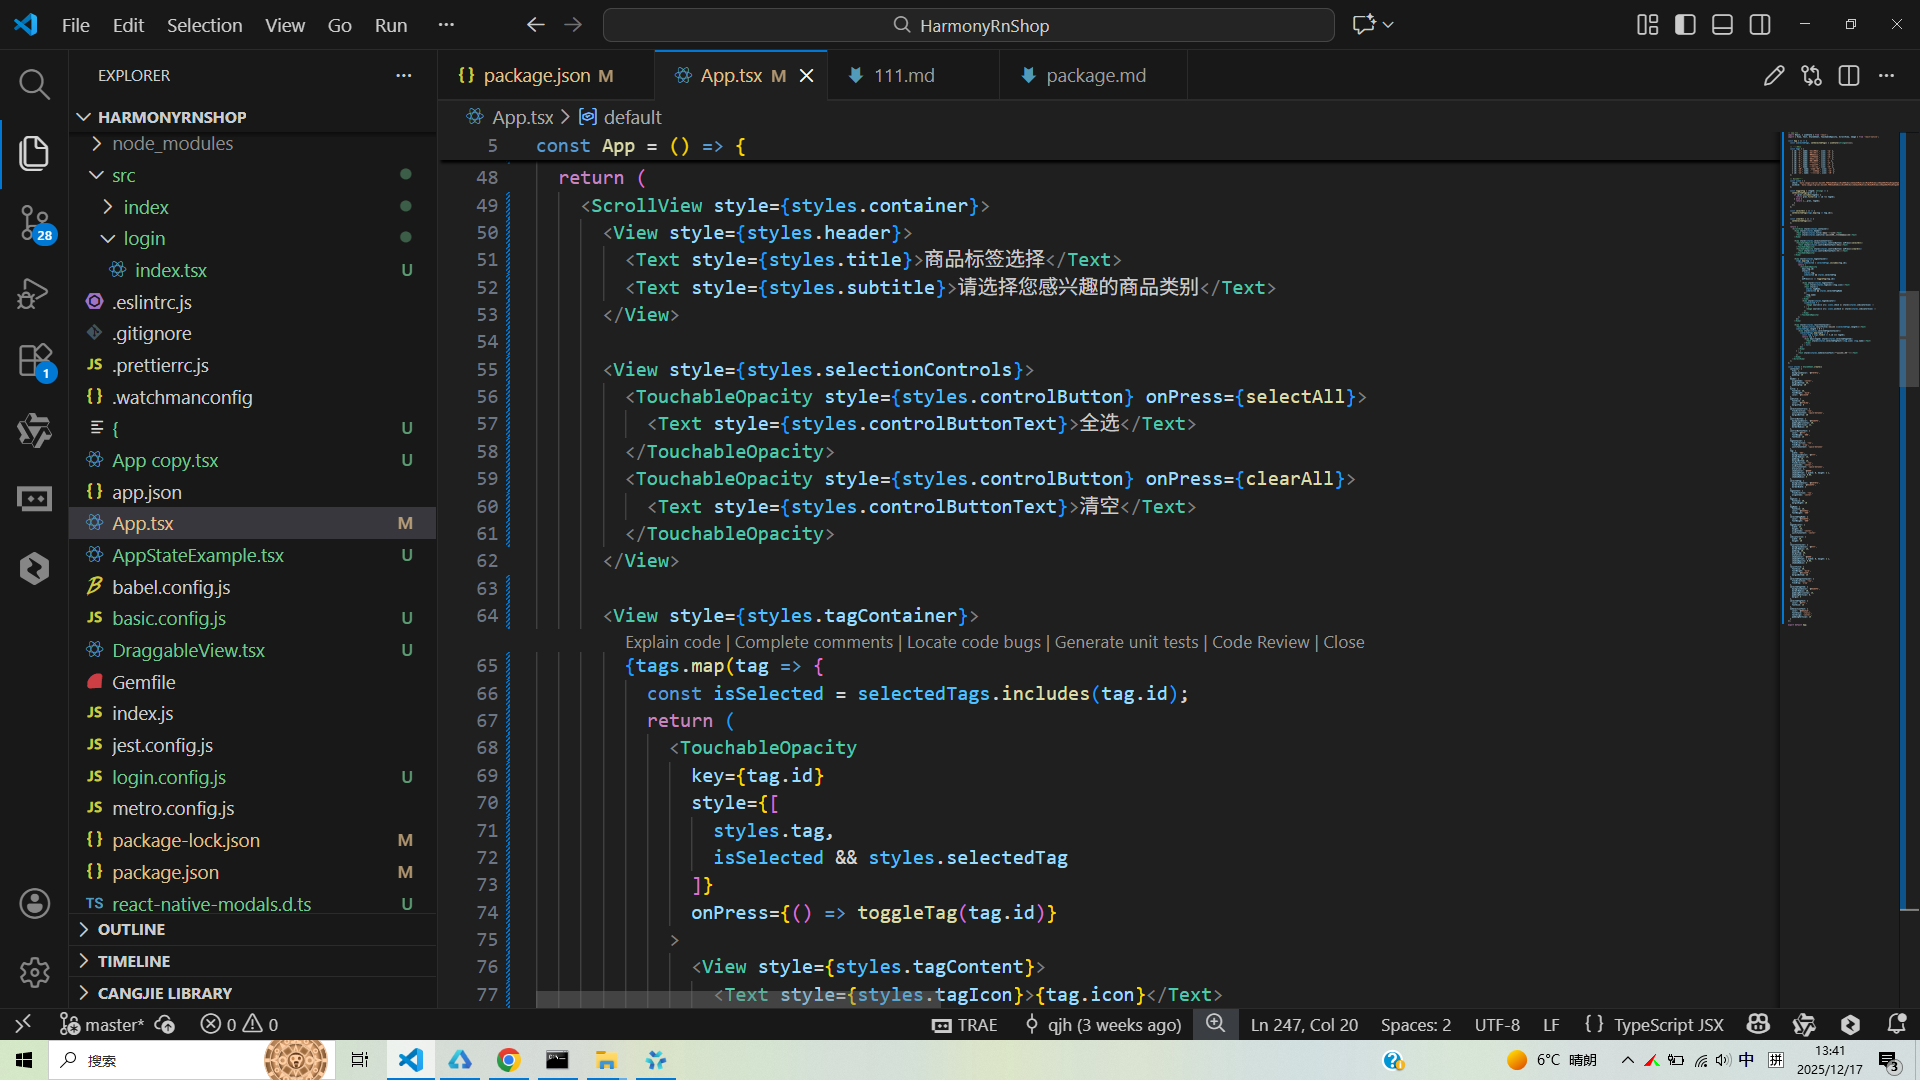Open the Manage gear icon
The height and width of the screenshot is (1080, 1920).
tap(34, 972)
